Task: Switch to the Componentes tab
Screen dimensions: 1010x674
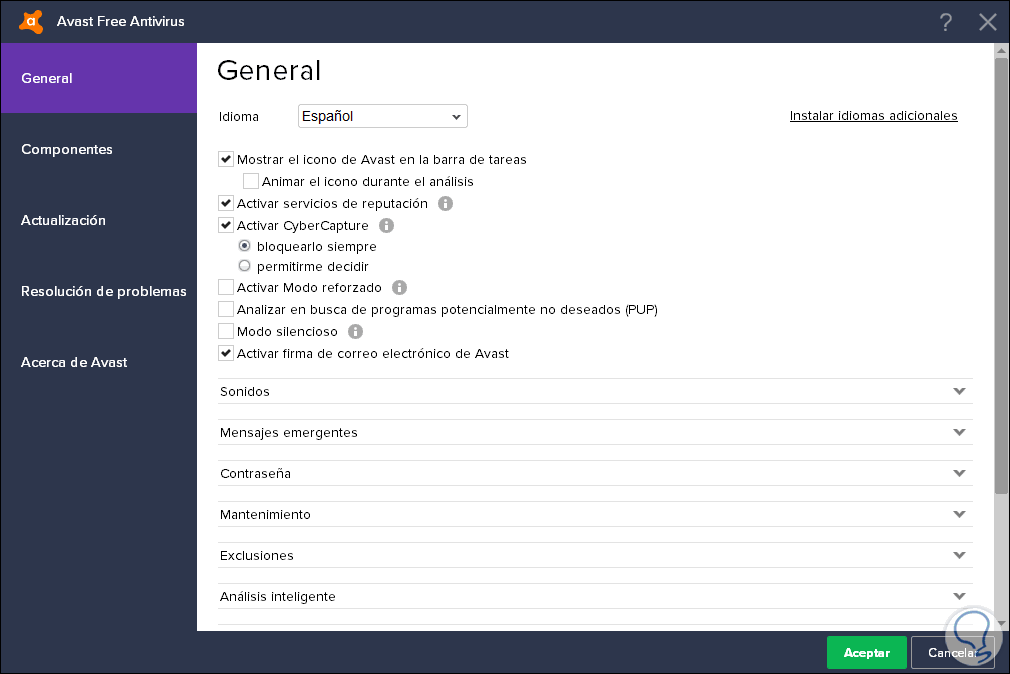Action: tap(67, 149)
